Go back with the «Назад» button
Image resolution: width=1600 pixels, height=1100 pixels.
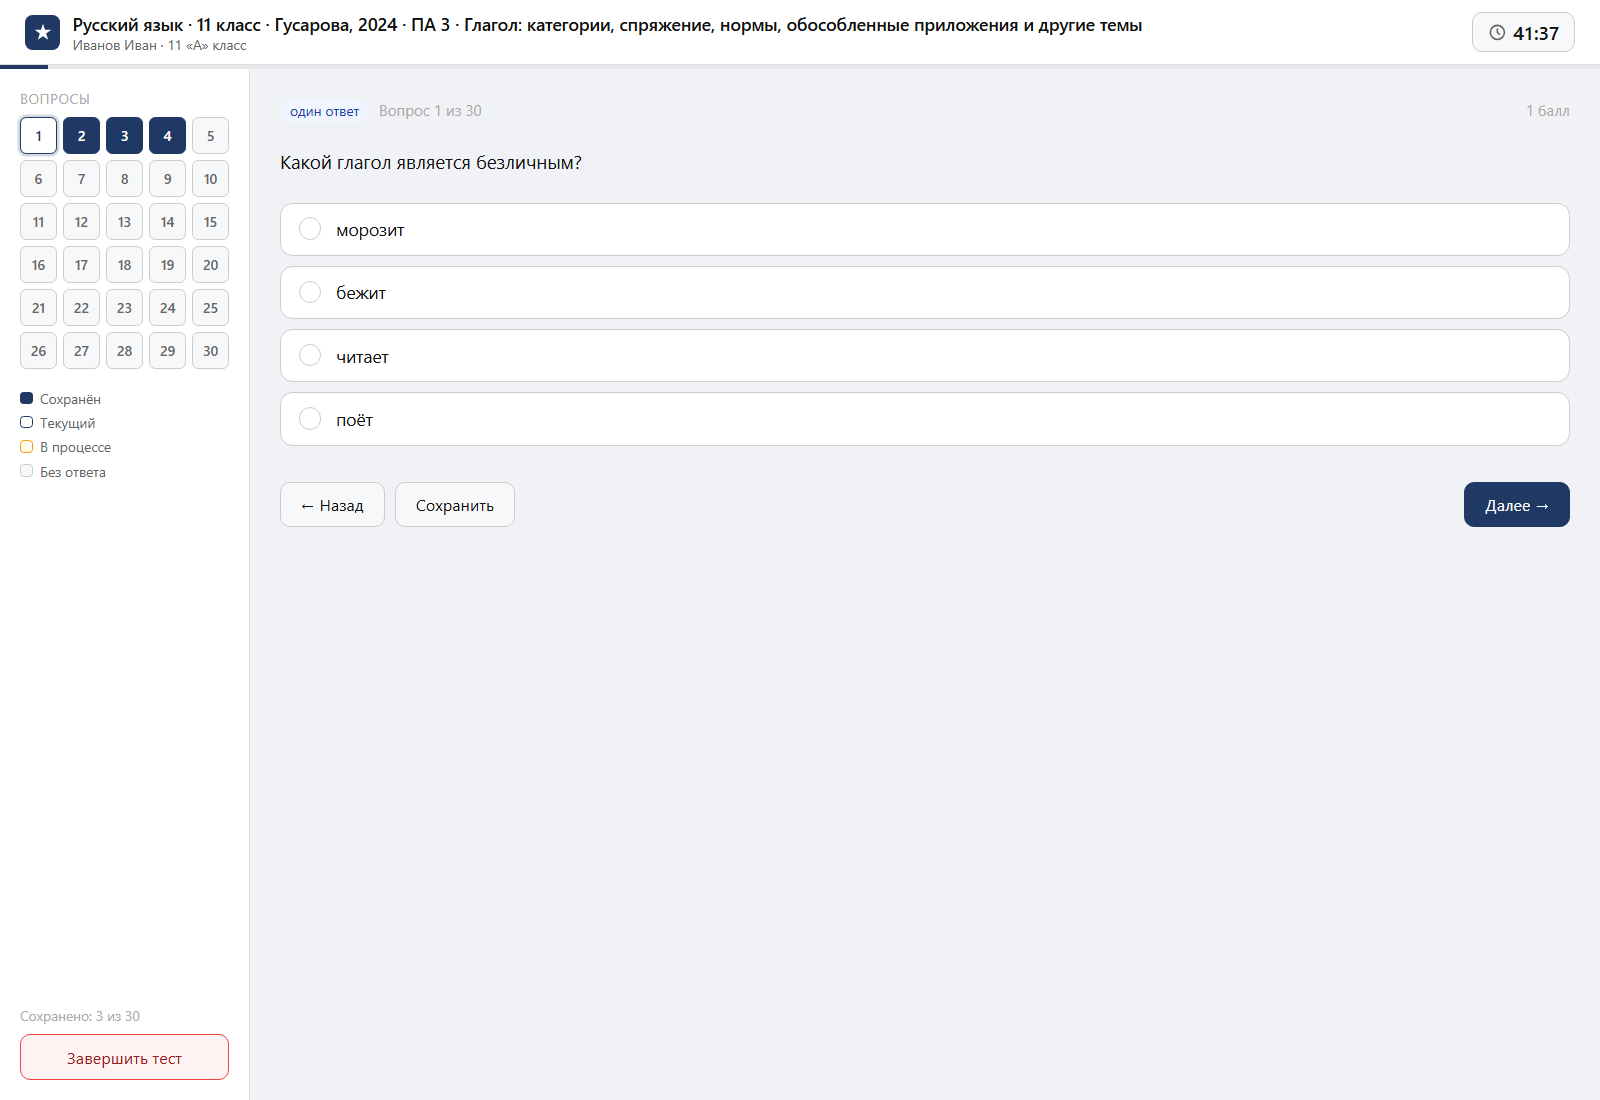coord(332,505)
